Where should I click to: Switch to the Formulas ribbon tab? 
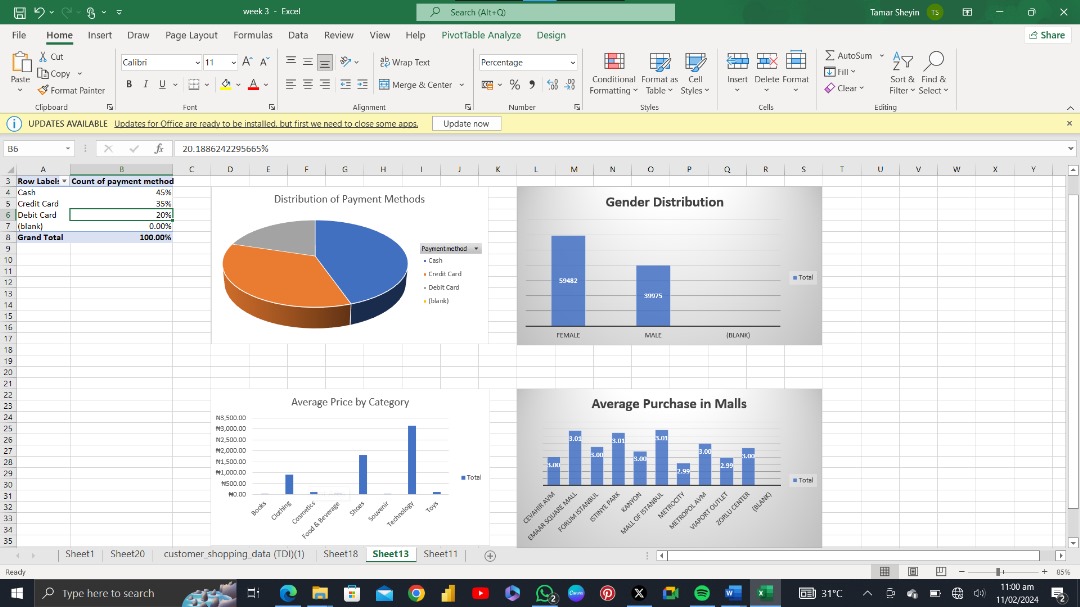click(x=253, y=35)
